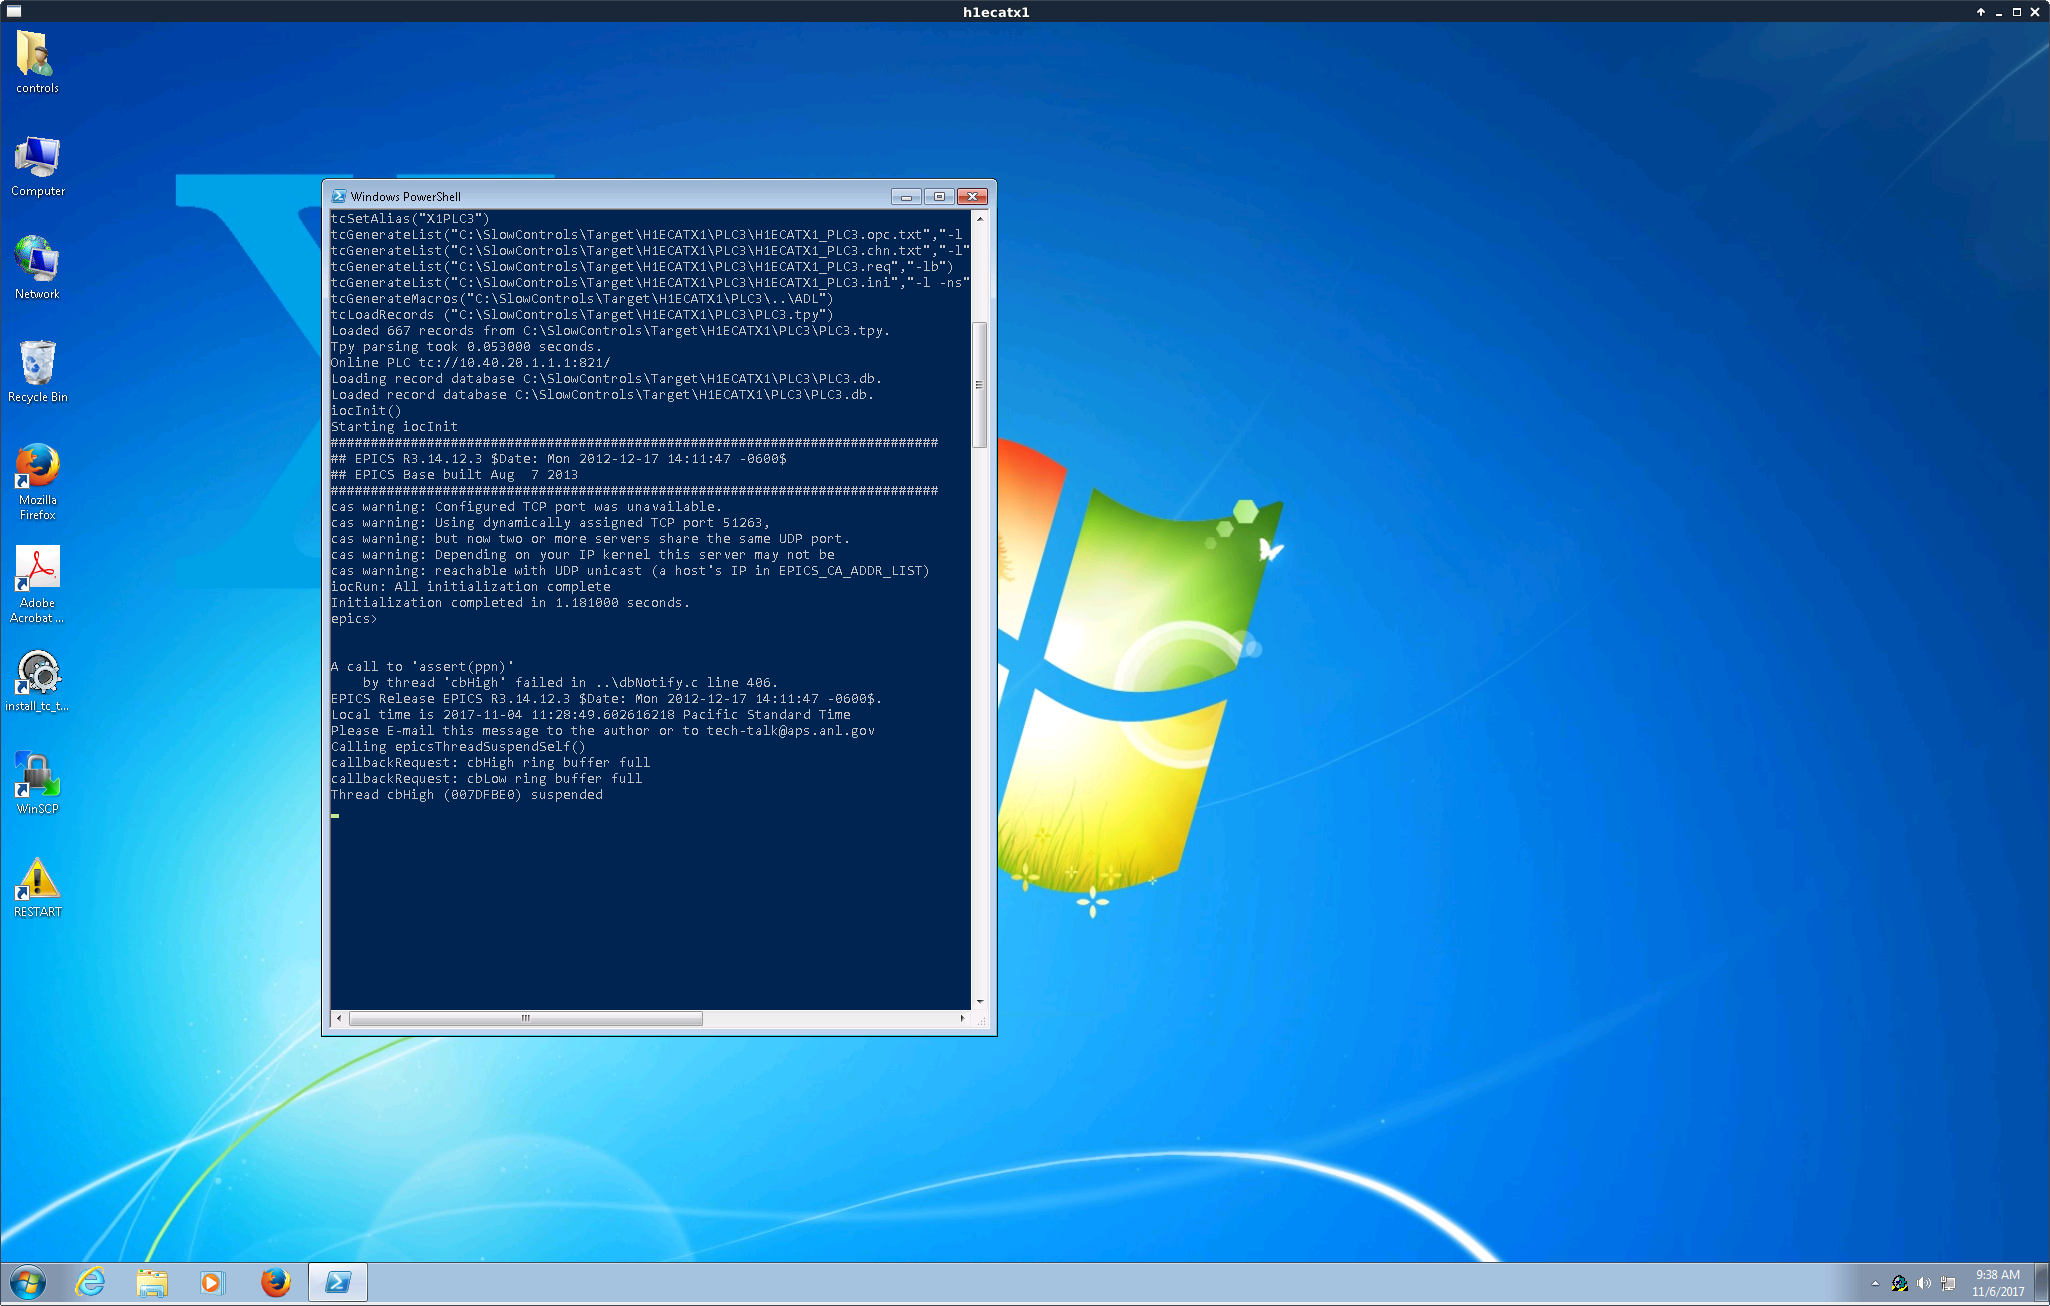Launch WinSCP from desktop
The image size is (2050, 1306).
[37, 783]
